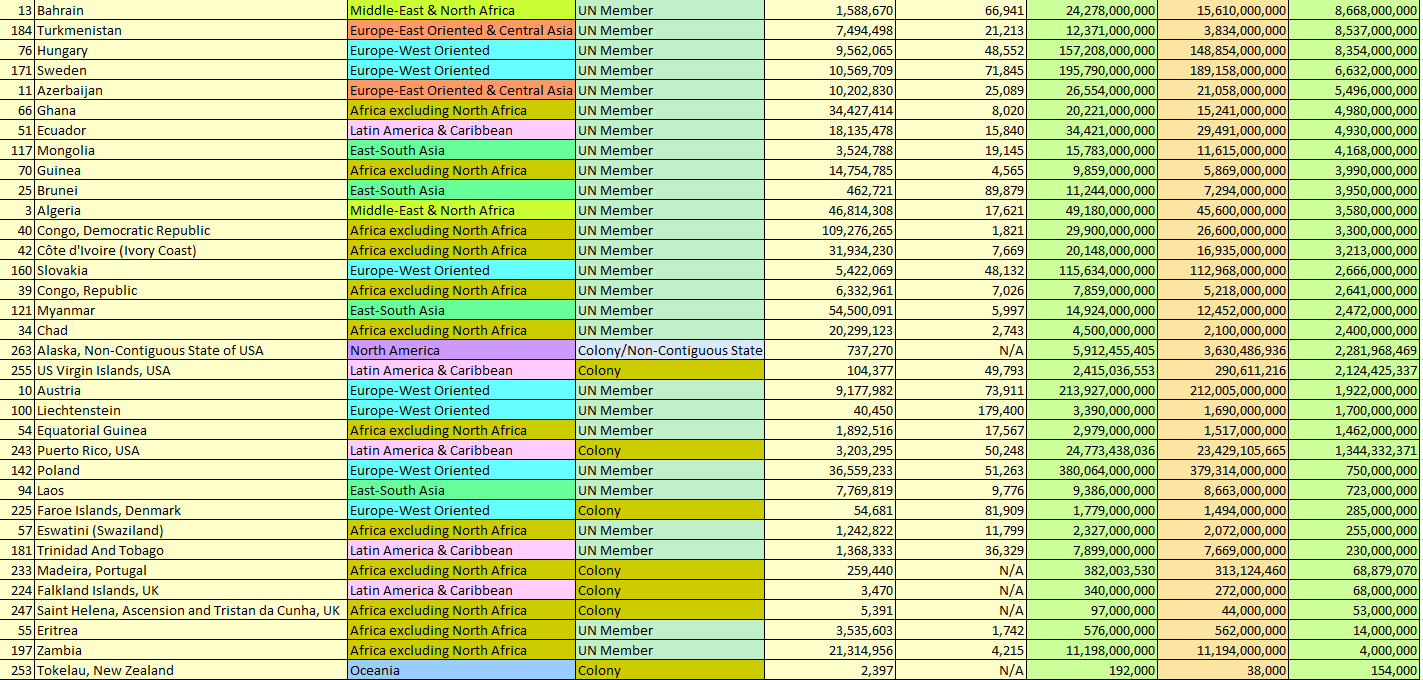Select Zambia's population 21,314,956

pyautogui.click(x=830, y=650)
